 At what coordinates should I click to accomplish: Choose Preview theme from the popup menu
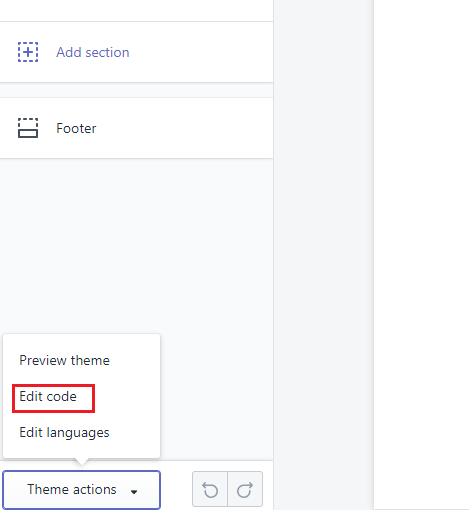click(x=64, y=360)
